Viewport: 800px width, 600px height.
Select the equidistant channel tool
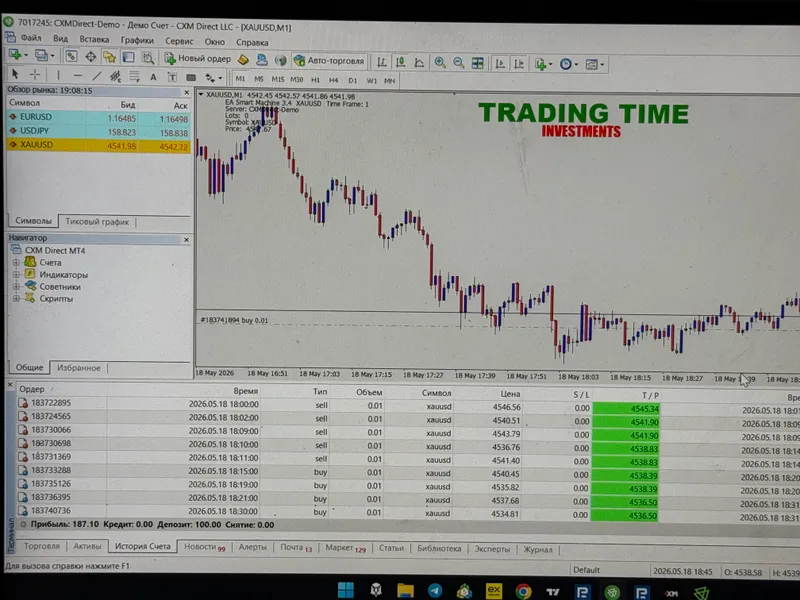pos(115,77)
